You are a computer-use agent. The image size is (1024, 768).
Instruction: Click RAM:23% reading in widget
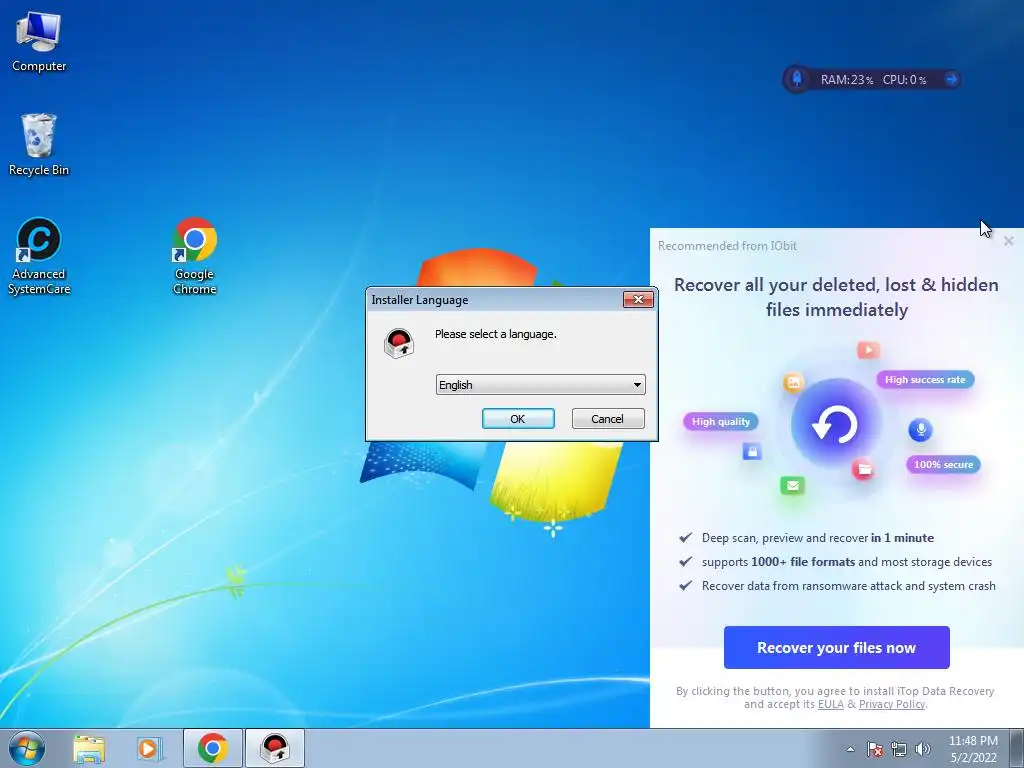pos(846,80)
